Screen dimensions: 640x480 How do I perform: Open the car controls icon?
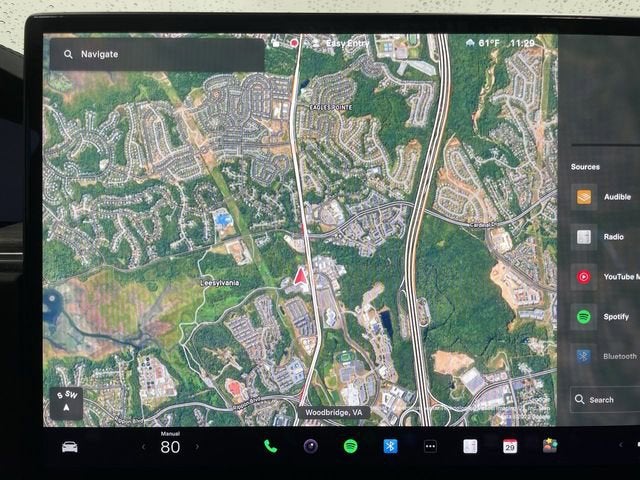pos(69,446)
